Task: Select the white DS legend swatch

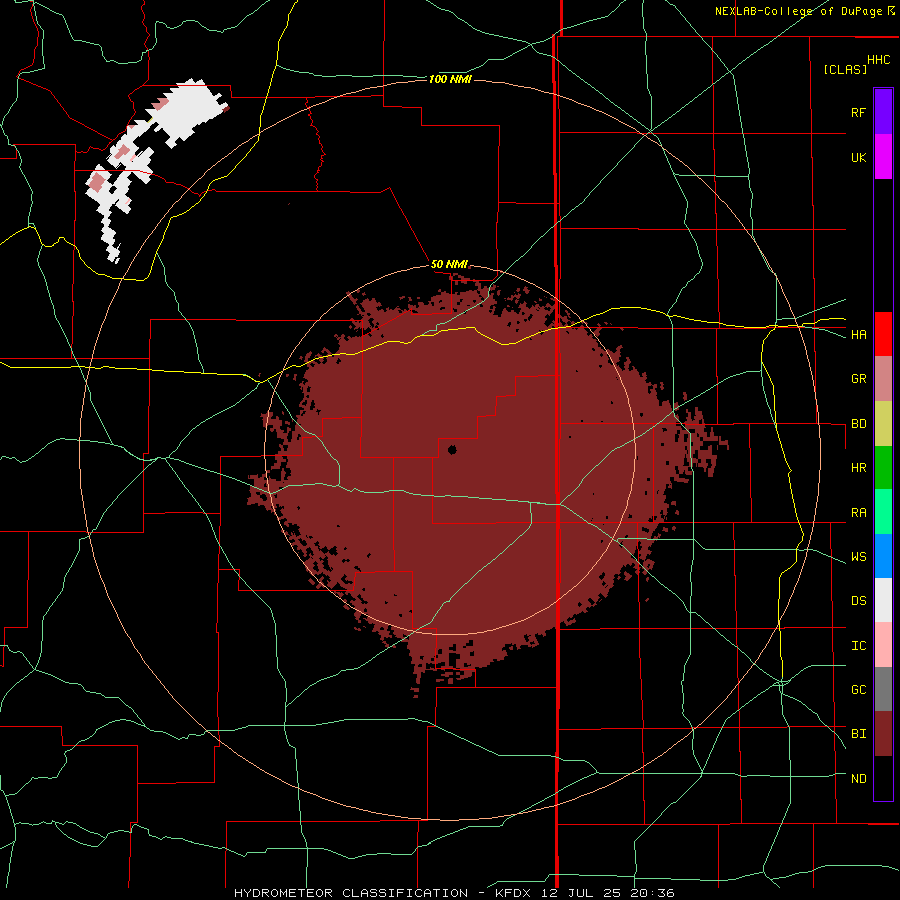Action: tap(883, 600)
